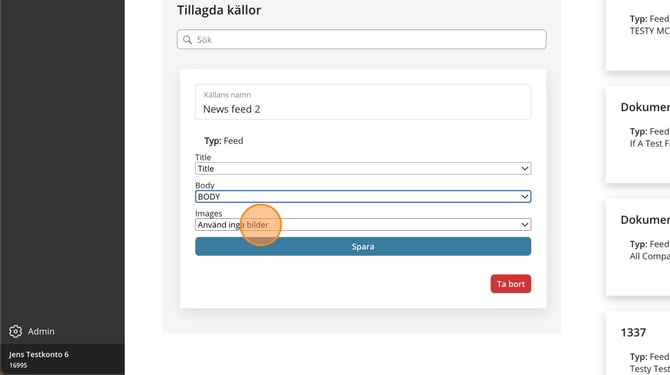Click the red Ta bort button
Viewport: 670px width, 375px height.
[511, 284]
